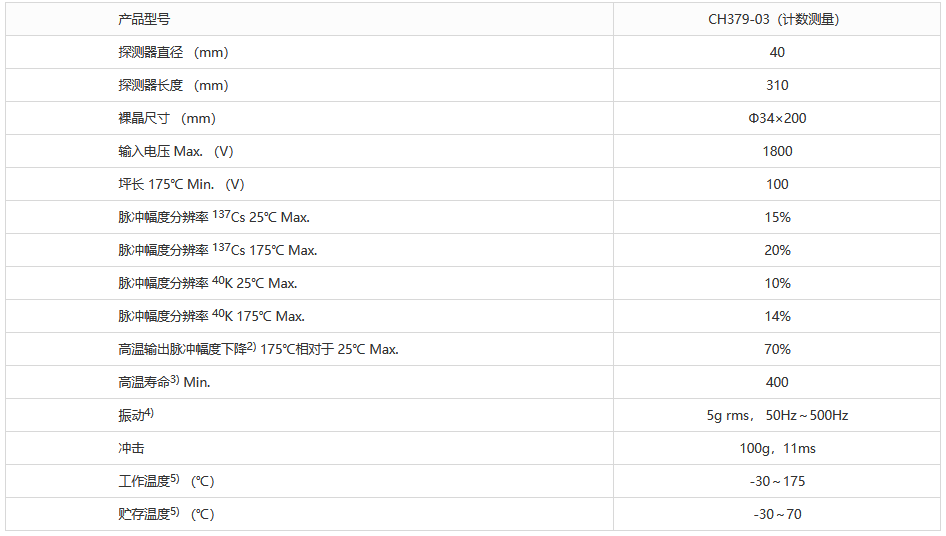Click the 工作温度 (℃) row label

[x=166, y=481]
